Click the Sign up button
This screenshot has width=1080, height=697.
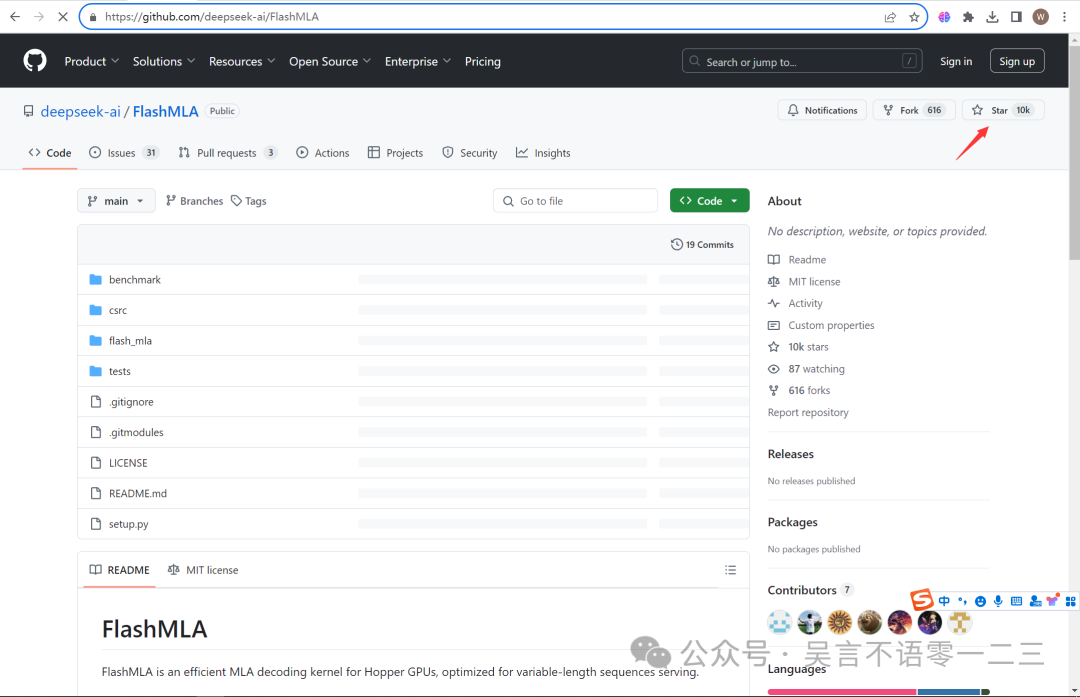coord(1017,61)
